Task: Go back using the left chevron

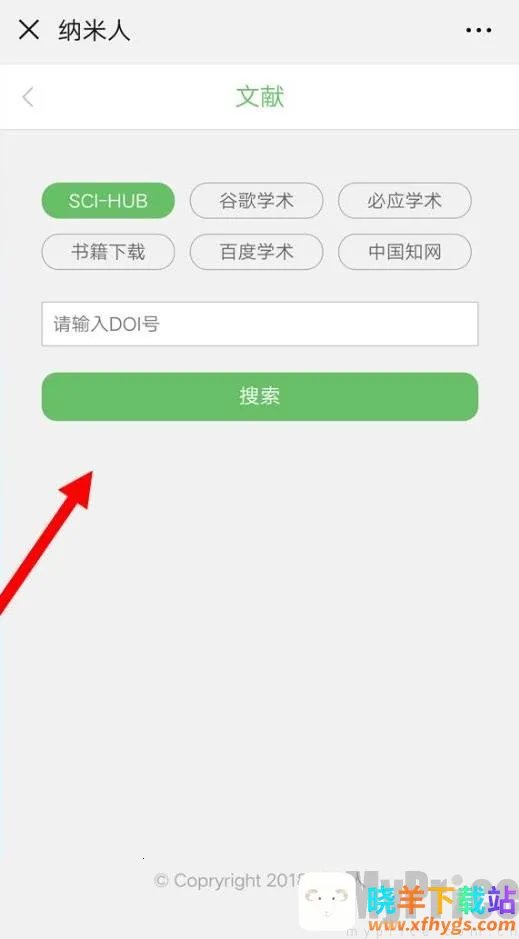Action: coord(28,97)
